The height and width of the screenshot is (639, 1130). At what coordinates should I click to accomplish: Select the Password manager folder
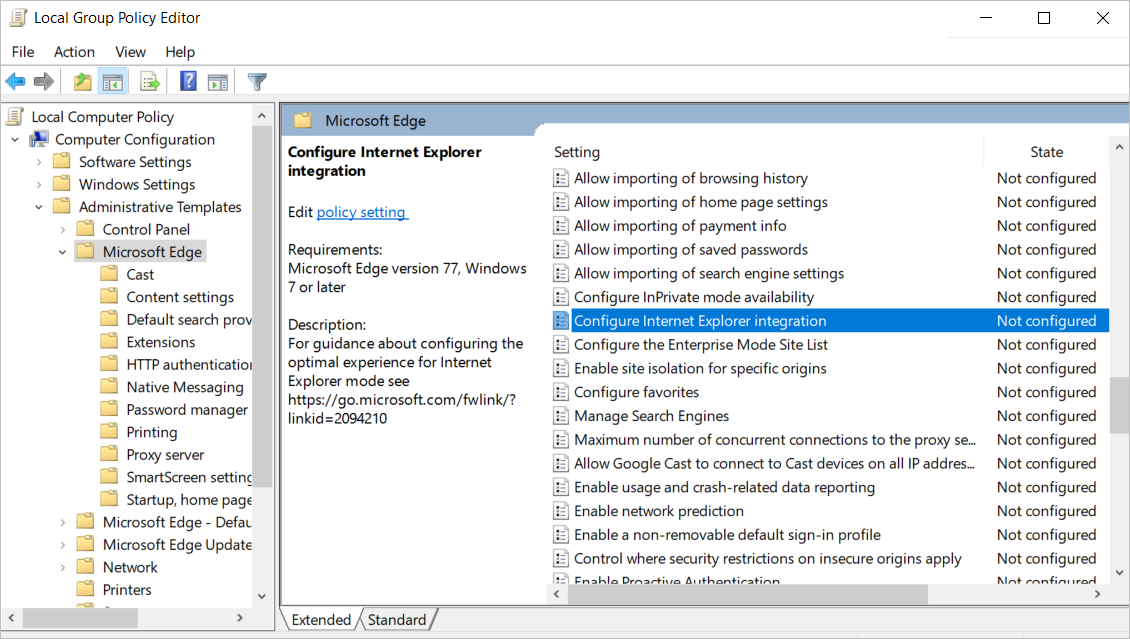click(187, 410)
